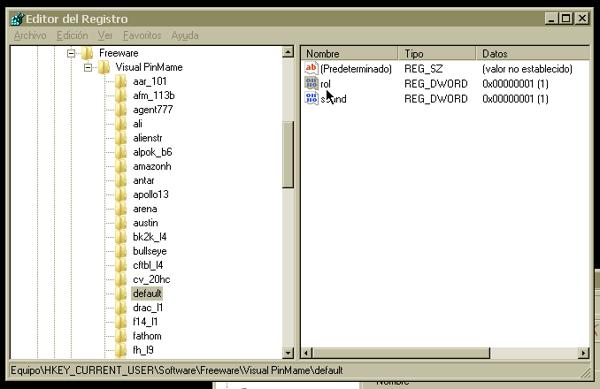This screenshot has width=600, height=389.
Task: Select the default key in tree
Action: pyautogui.click(x=147, y=294)
